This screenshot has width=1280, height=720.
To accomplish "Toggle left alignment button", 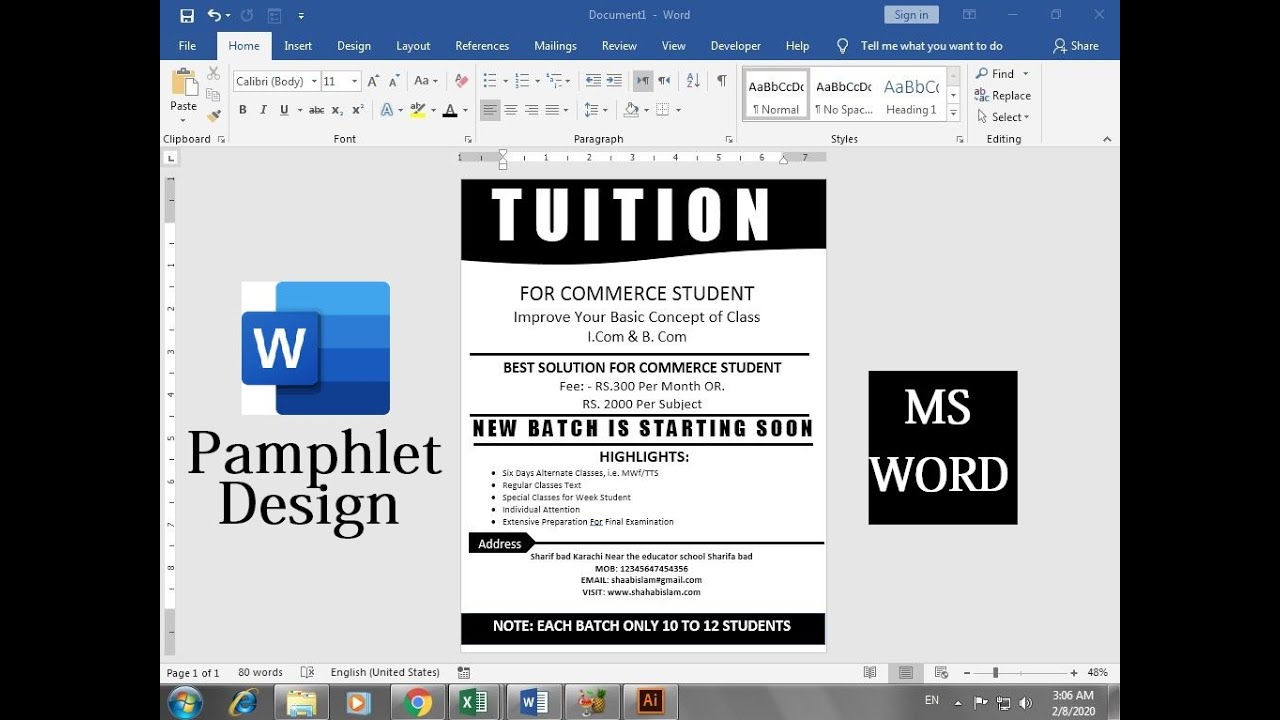I will (490, 110).
